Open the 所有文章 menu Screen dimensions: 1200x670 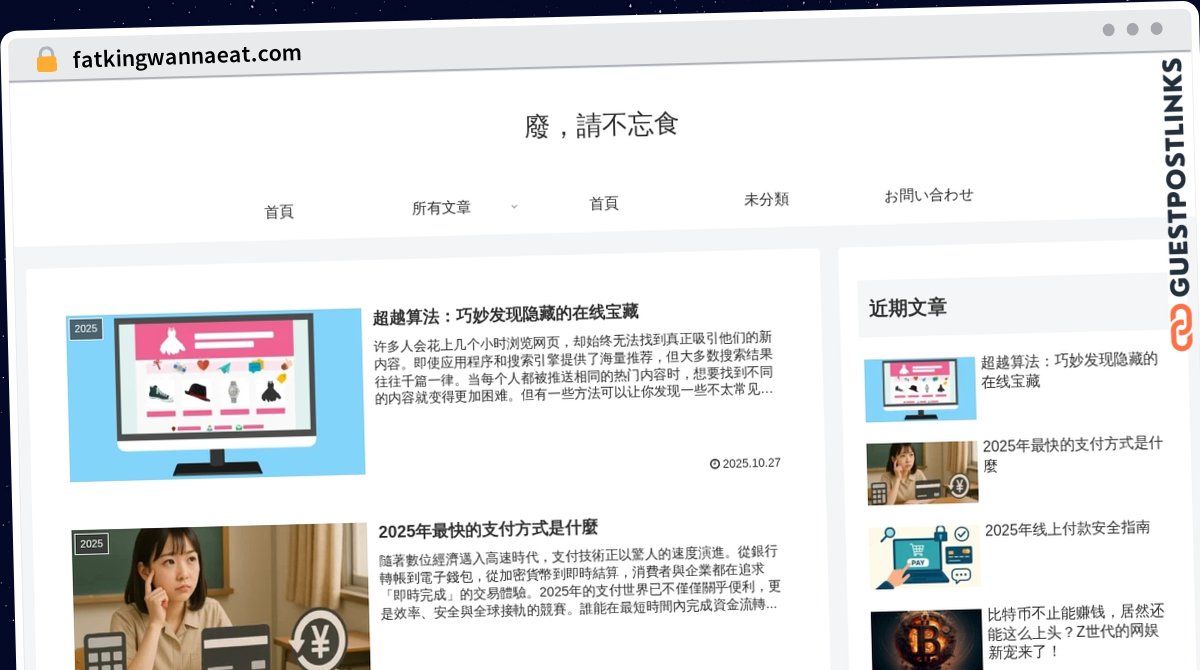[x=441, y=208]
